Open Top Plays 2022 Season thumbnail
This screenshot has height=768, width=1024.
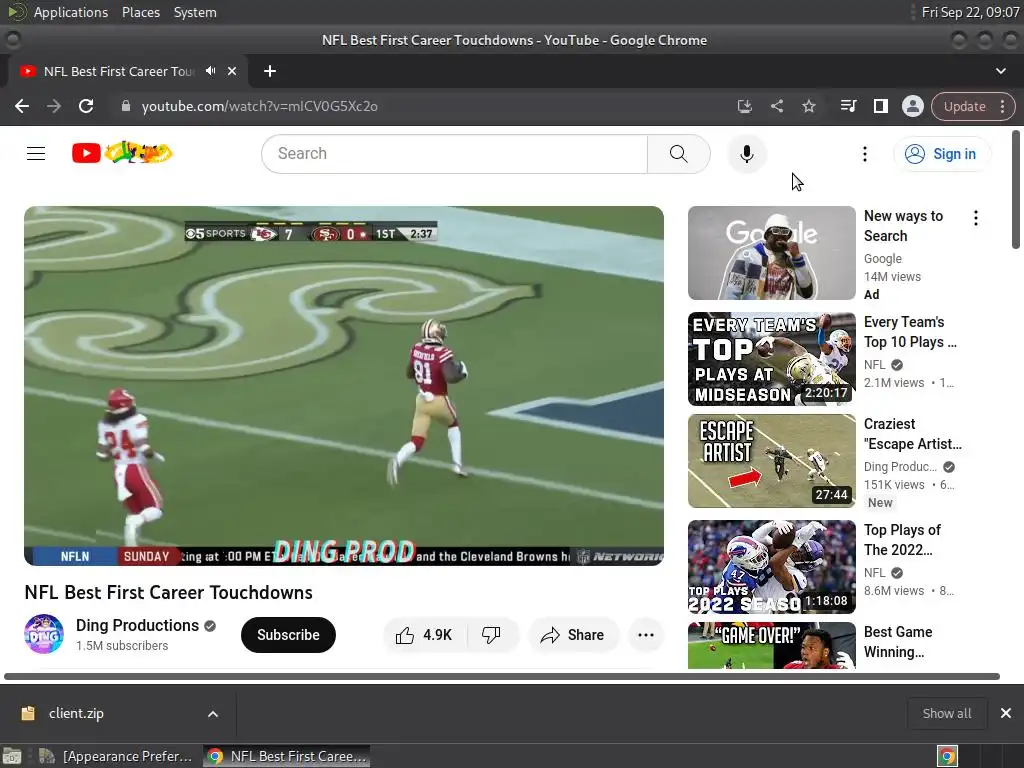tap(771, 567)
